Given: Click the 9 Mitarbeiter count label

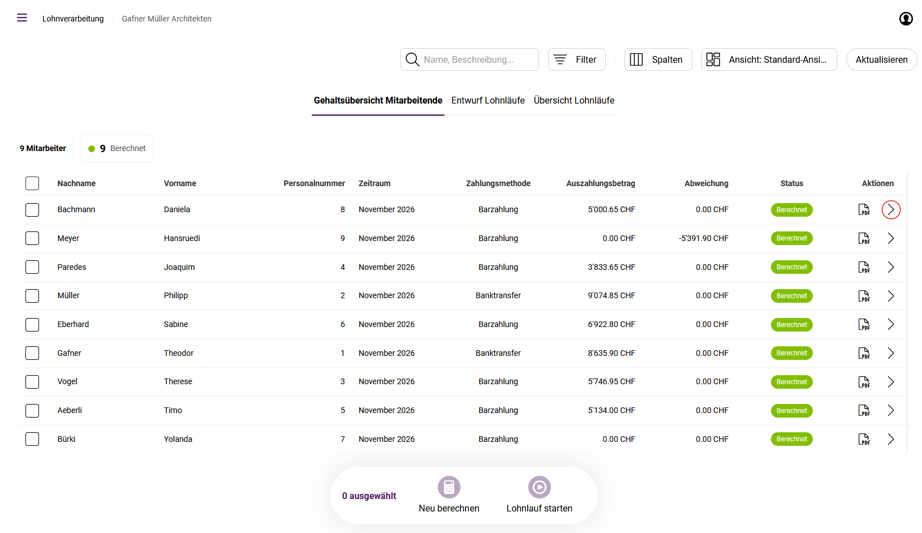Looking at the screenshot, I should tap(43, 148).
